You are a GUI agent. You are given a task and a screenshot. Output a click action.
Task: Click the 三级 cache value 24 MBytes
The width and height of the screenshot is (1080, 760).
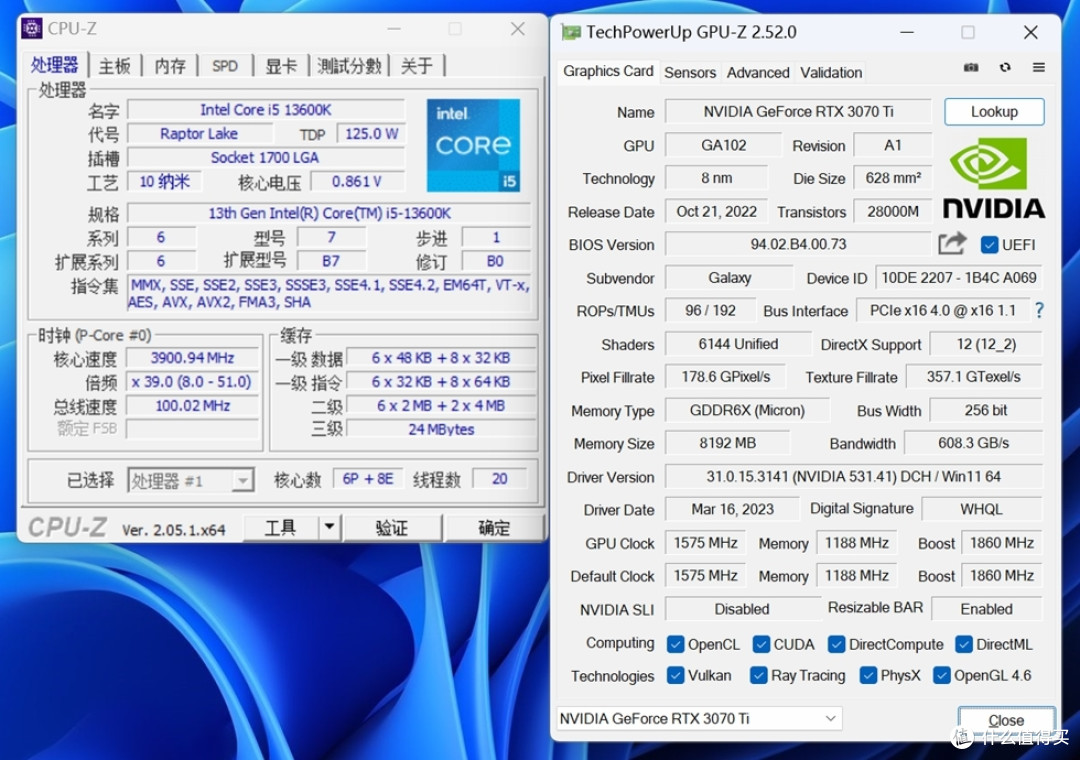tap(441, 429)
